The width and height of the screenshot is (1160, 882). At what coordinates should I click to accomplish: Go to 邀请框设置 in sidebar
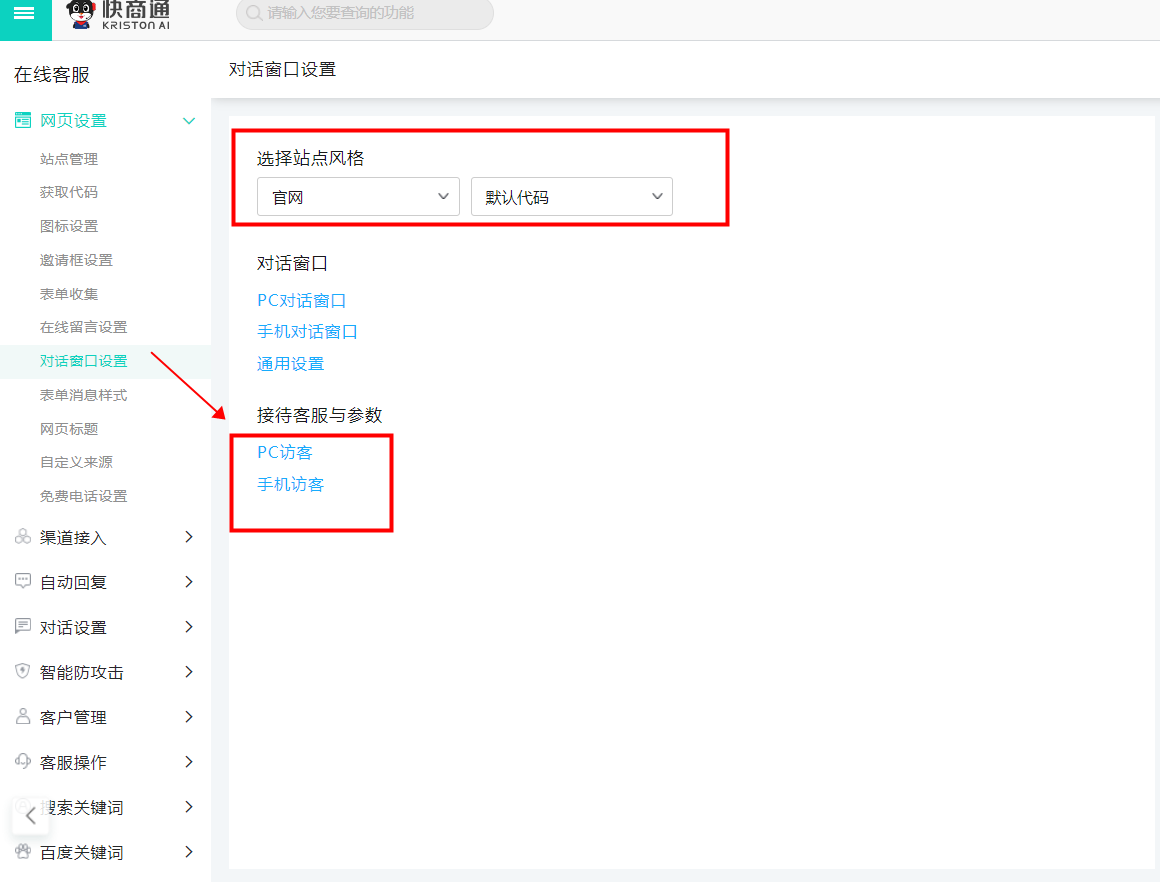click(76, 260)
